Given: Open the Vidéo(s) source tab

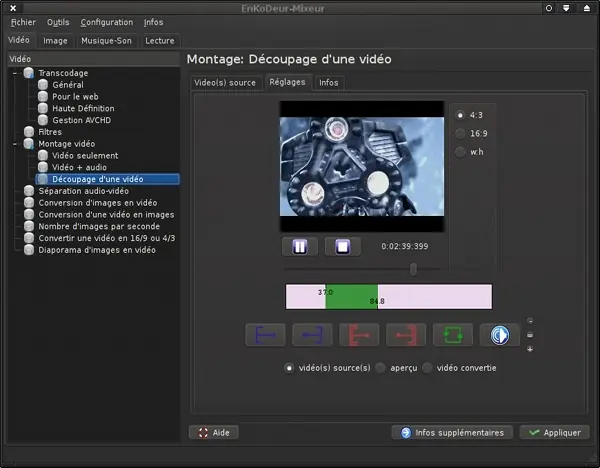Looking at the screenshot, I should tap(225, 83).
